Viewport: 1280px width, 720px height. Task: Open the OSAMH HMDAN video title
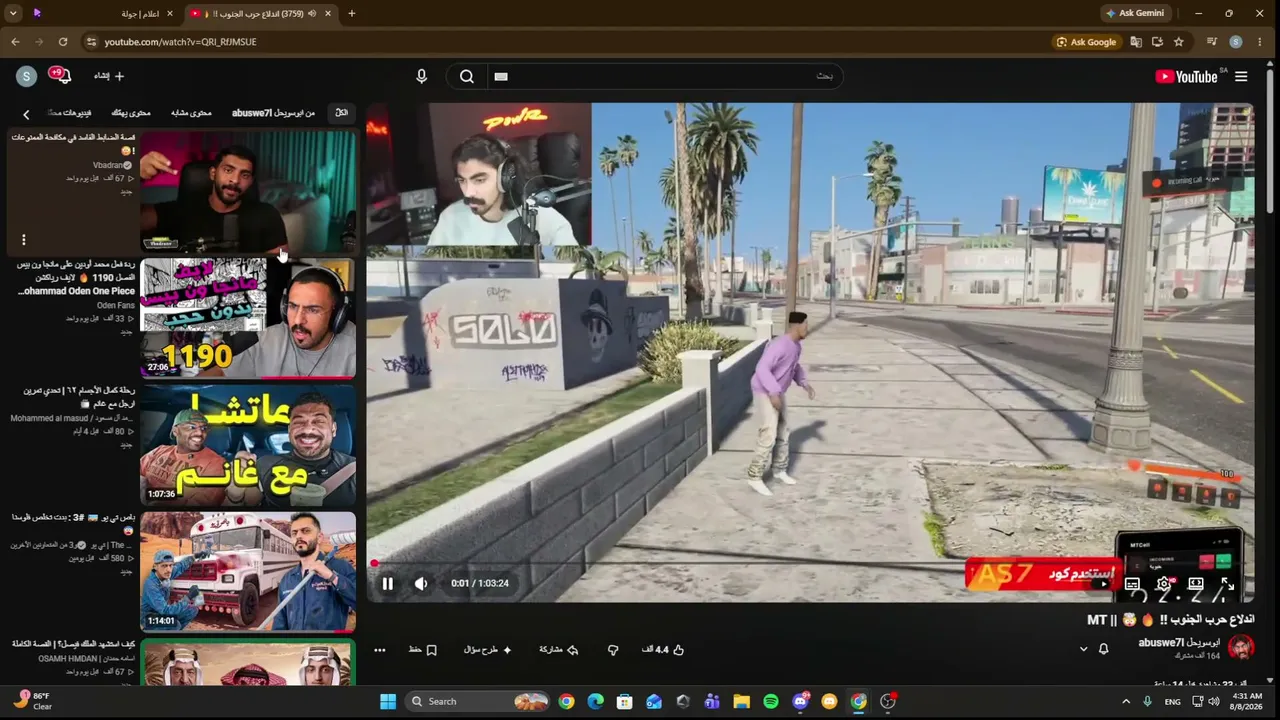point(75,644)
